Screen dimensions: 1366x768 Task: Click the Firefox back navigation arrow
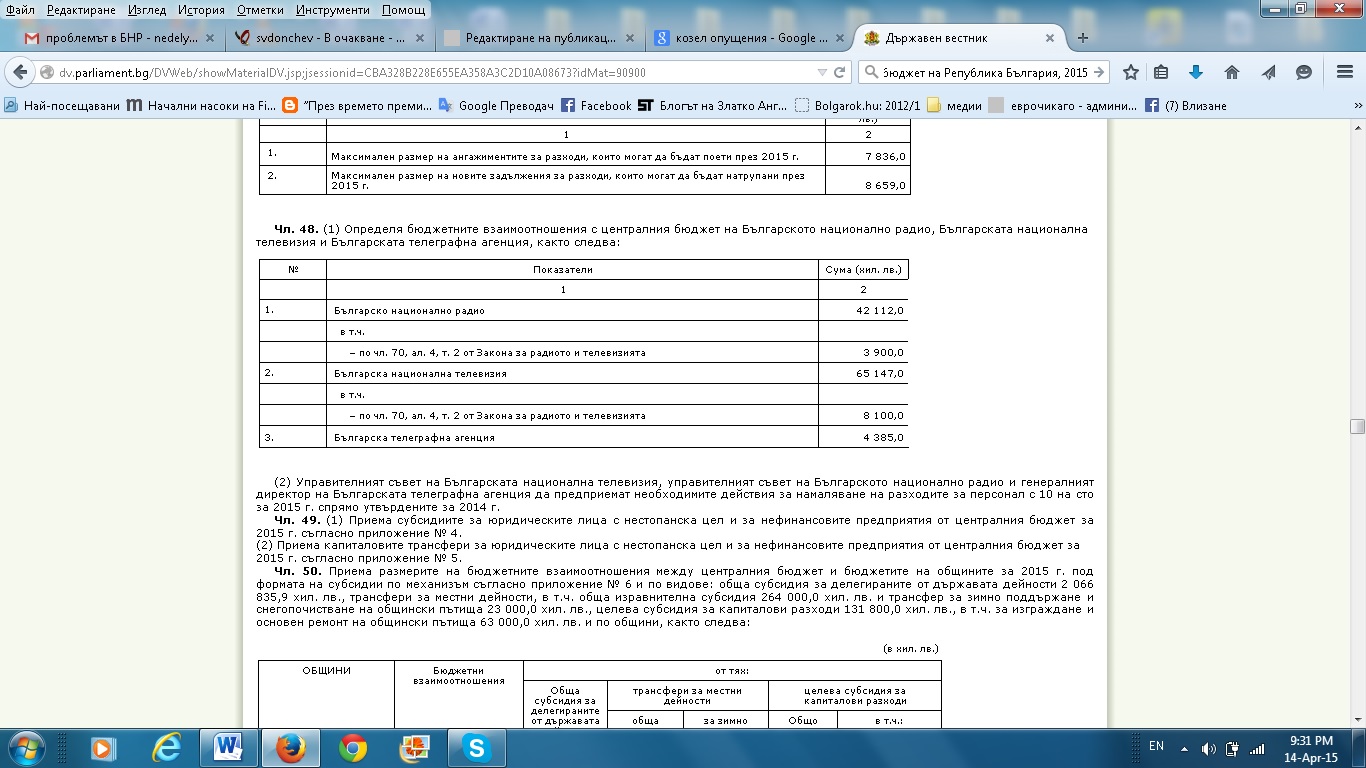coord(20,73)
